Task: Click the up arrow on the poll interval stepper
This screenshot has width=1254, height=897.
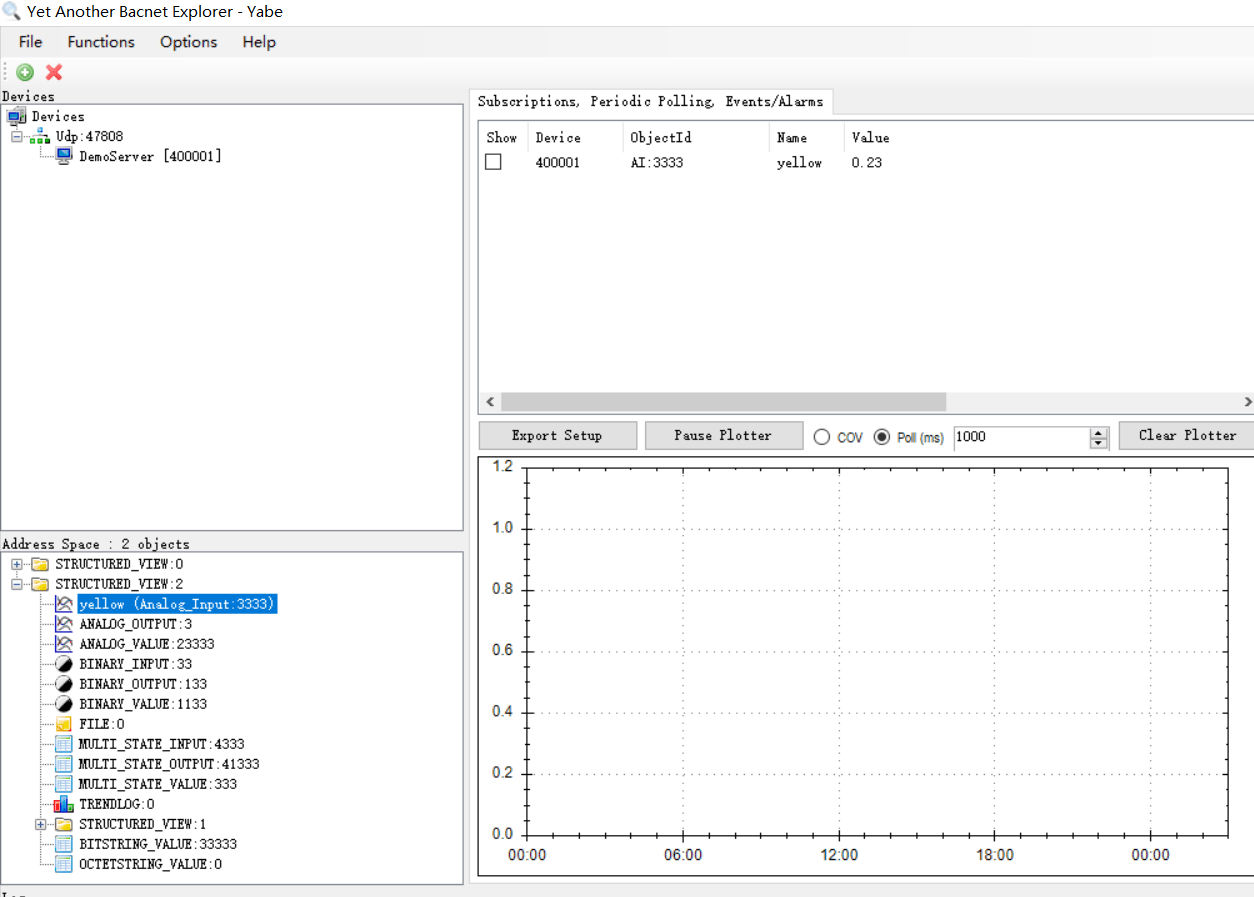Action: pyautogui.click(x=1097, y=431)
